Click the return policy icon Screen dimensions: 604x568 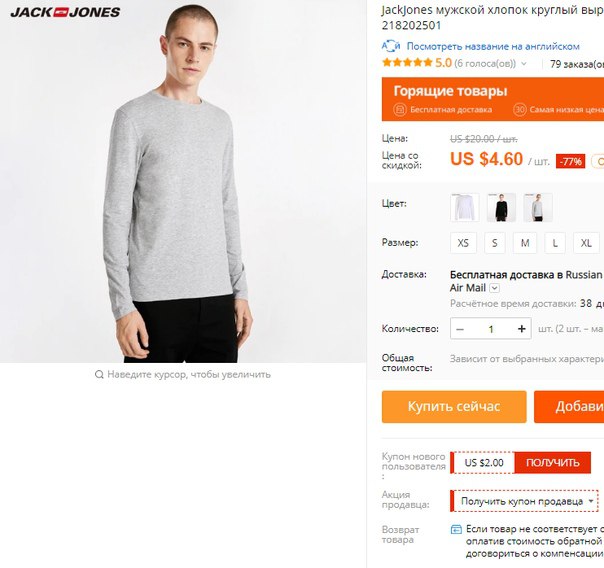tap(456, 529)
